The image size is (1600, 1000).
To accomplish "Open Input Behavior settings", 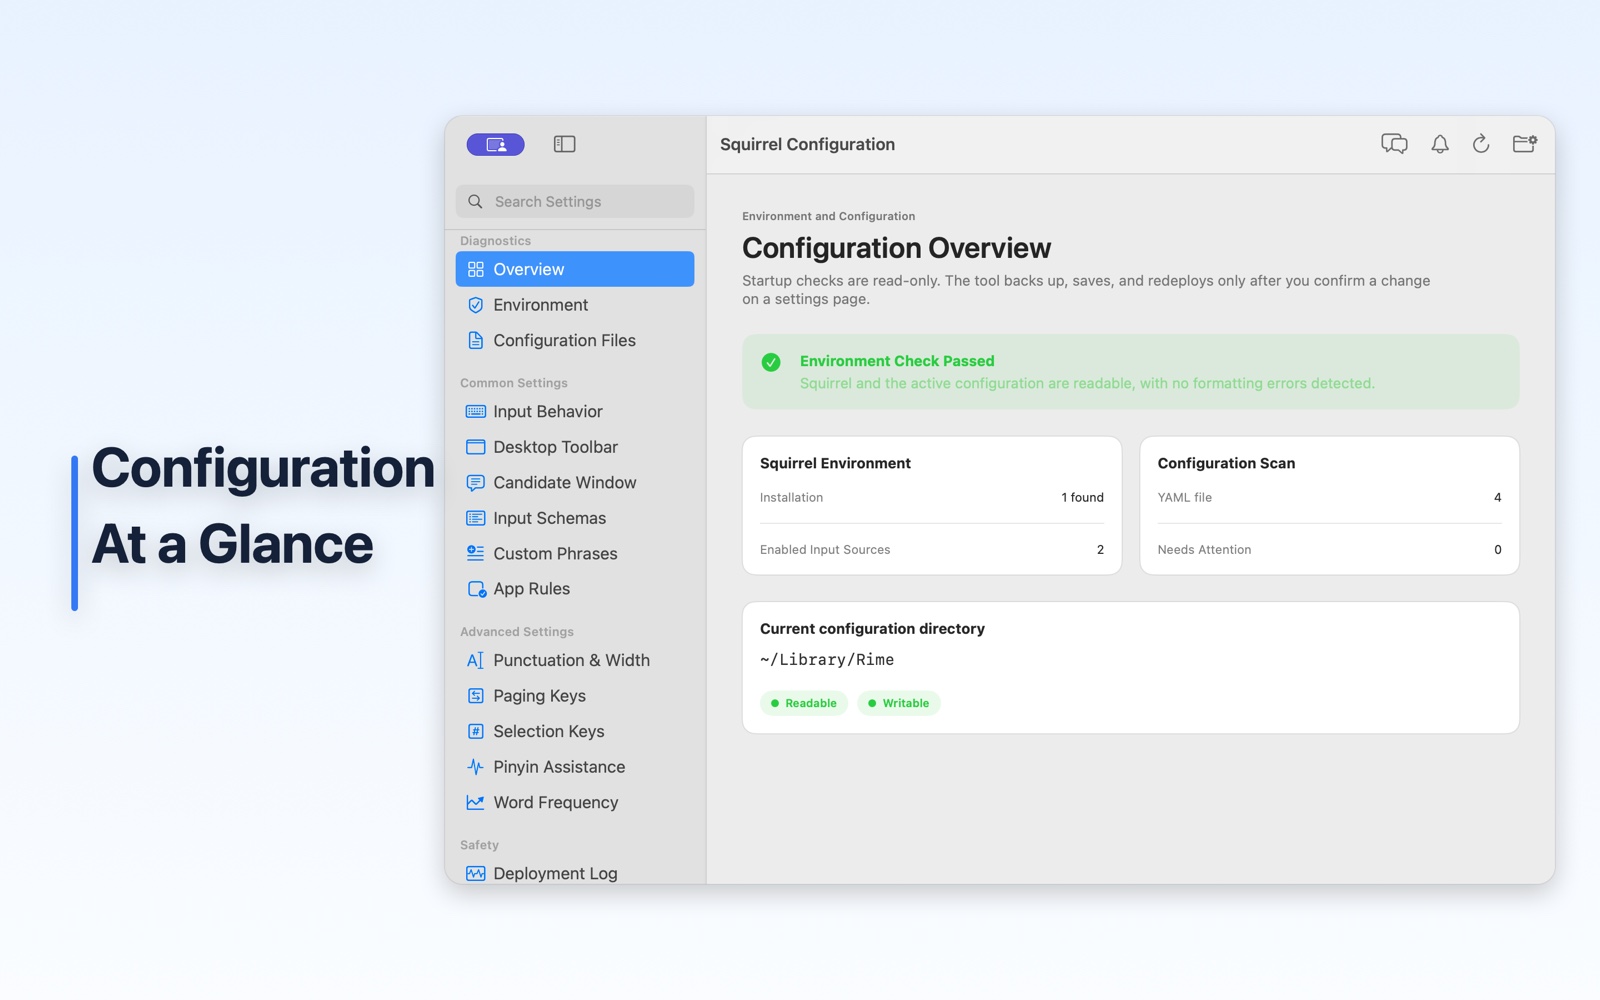I will coord(575,412).
